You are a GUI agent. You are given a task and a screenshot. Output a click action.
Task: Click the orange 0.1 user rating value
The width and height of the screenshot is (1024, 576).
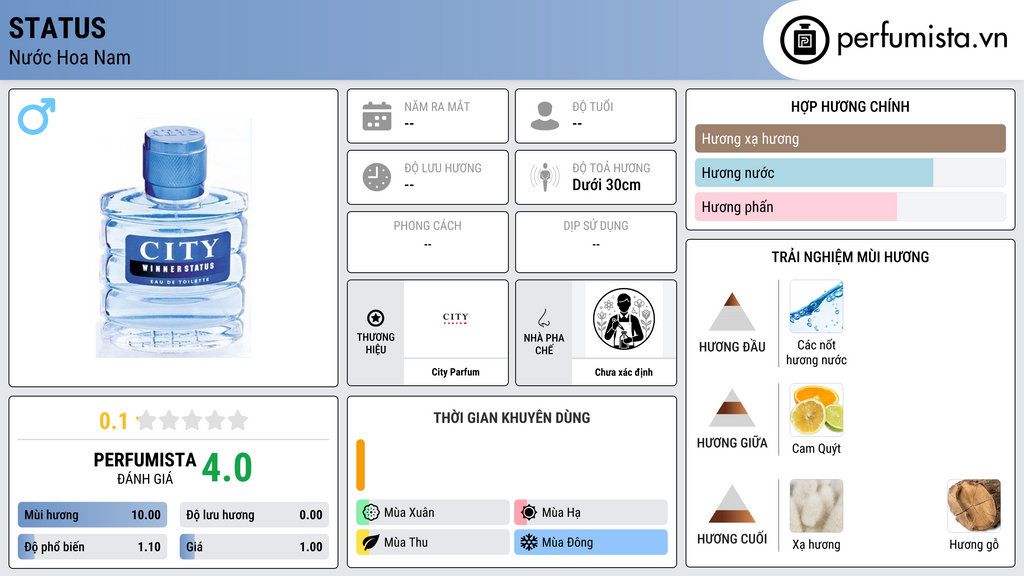(x=114, y=421)
